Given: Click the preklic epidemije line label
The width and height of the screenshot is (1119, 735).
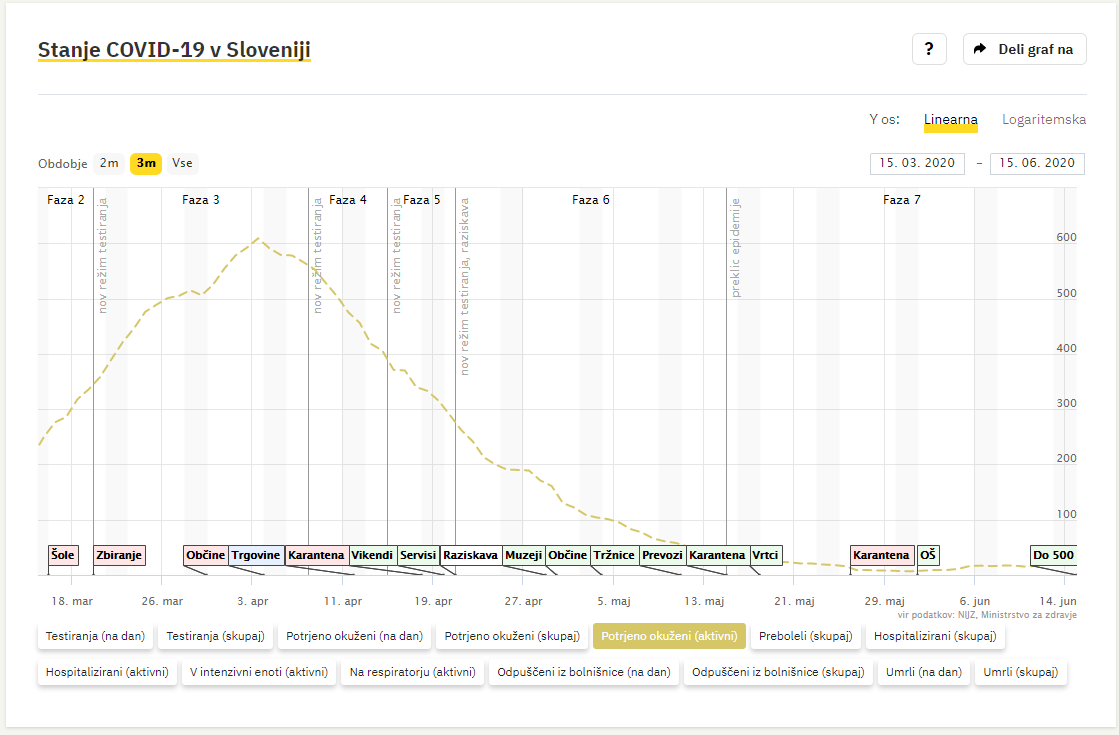Looking at the screenshot, I should (x=736, y=248).
